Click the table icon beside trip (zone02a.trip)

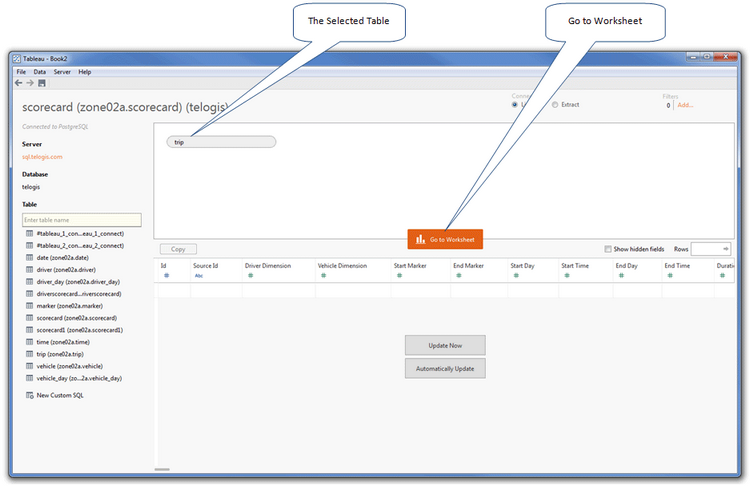29,354
